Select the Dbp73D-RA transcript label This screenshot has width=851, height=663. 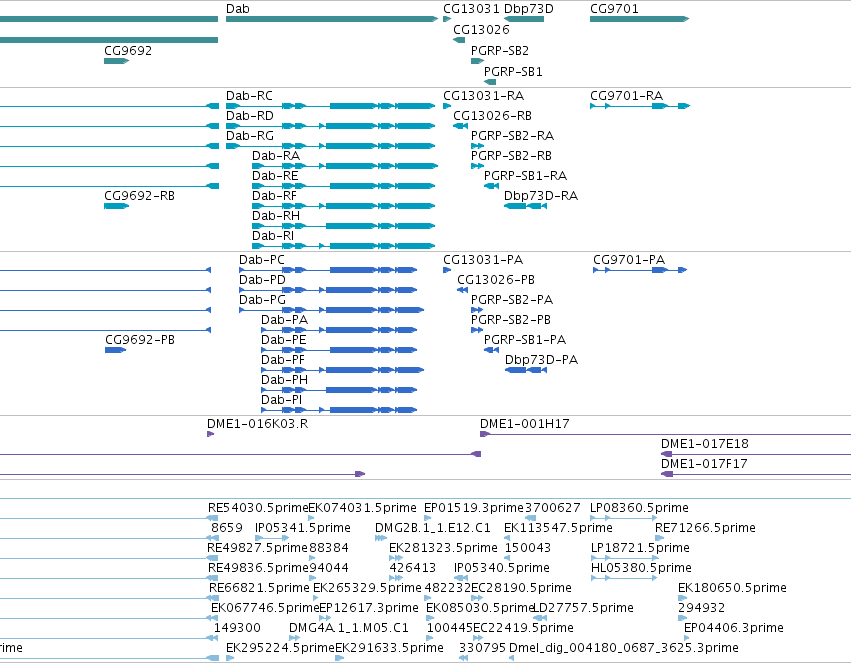point(541,196)
